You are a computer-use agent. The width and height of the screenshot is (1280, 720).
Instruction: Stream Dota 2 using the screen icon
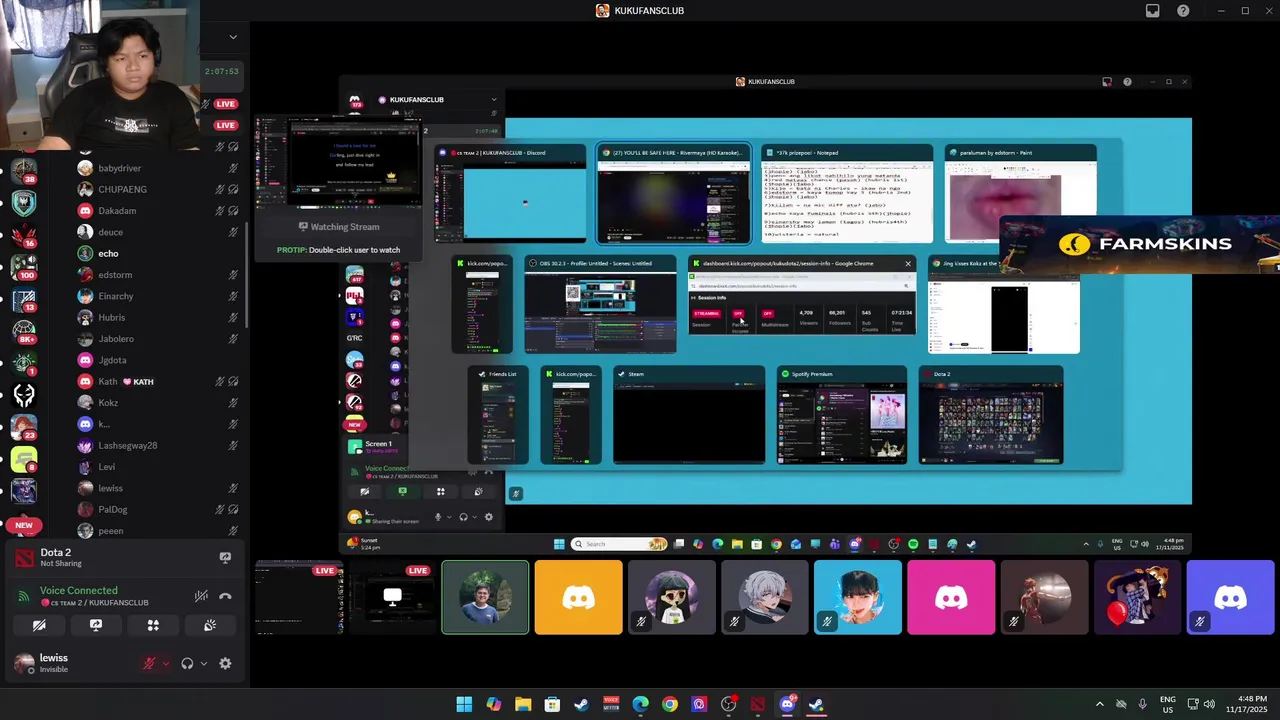[x=225, y=558]
